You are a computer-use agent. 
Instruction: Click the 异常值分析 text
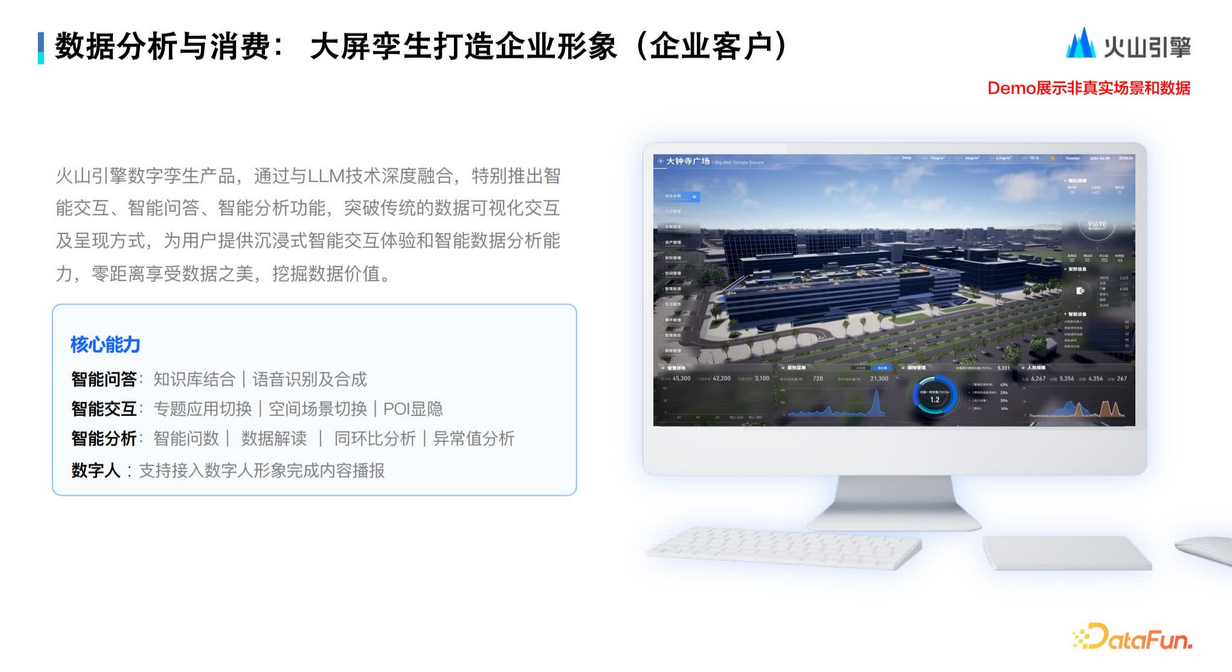[474, 438]
